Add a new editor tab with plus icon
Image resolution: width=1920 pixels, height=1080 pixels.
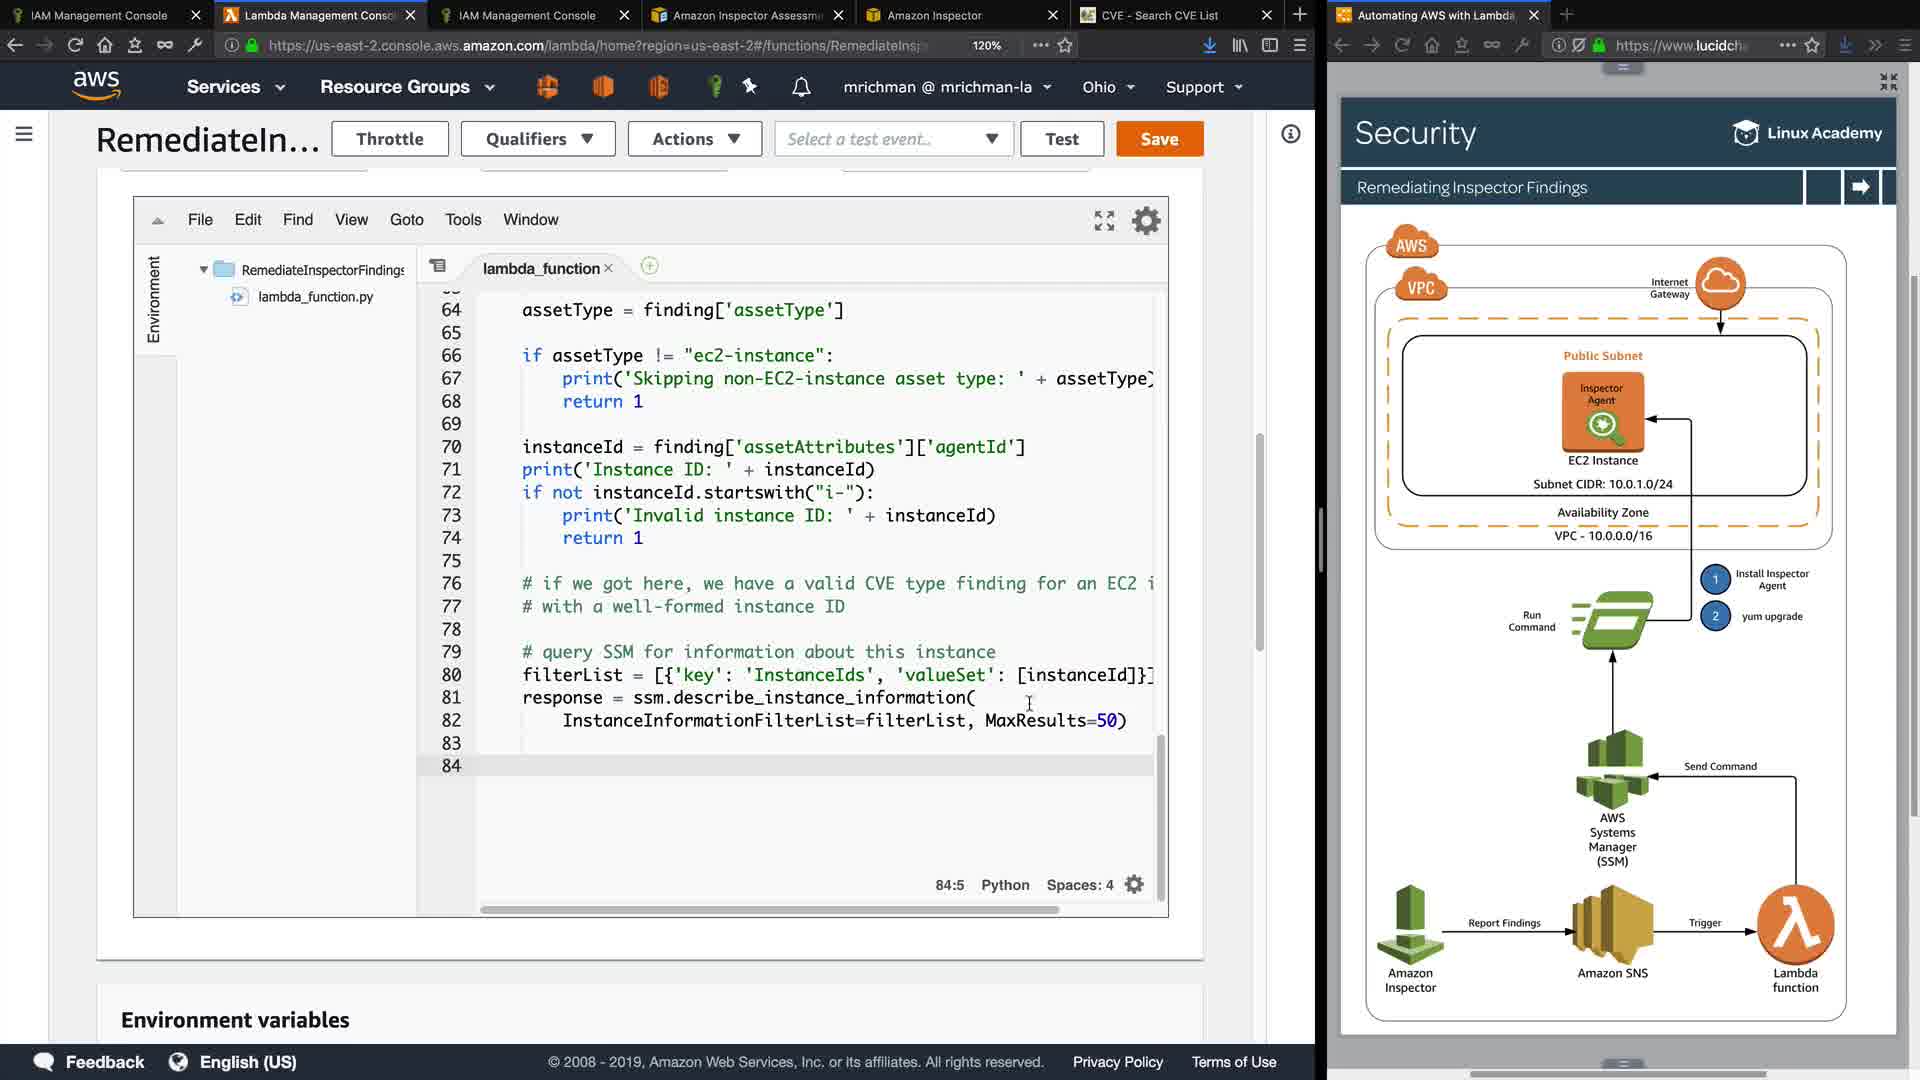[649, 266]
